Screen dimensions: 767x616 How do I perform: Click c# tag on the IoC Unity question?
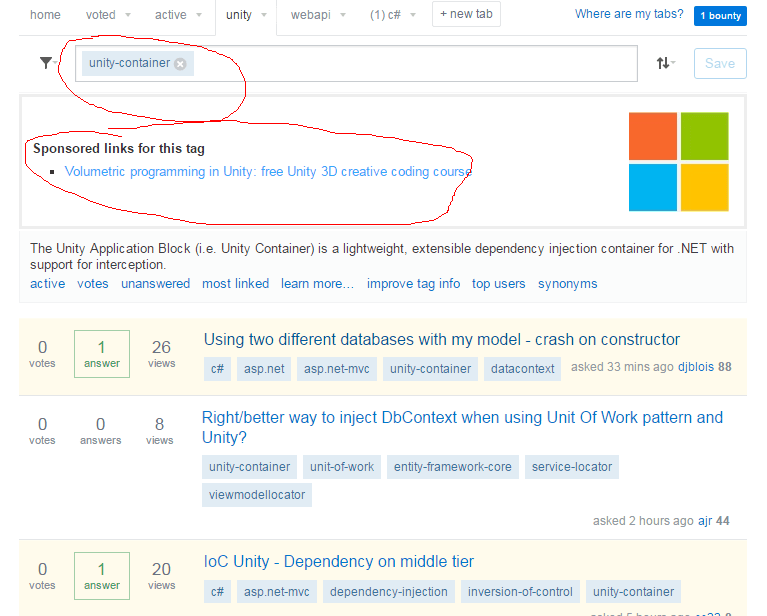[217, 592]
